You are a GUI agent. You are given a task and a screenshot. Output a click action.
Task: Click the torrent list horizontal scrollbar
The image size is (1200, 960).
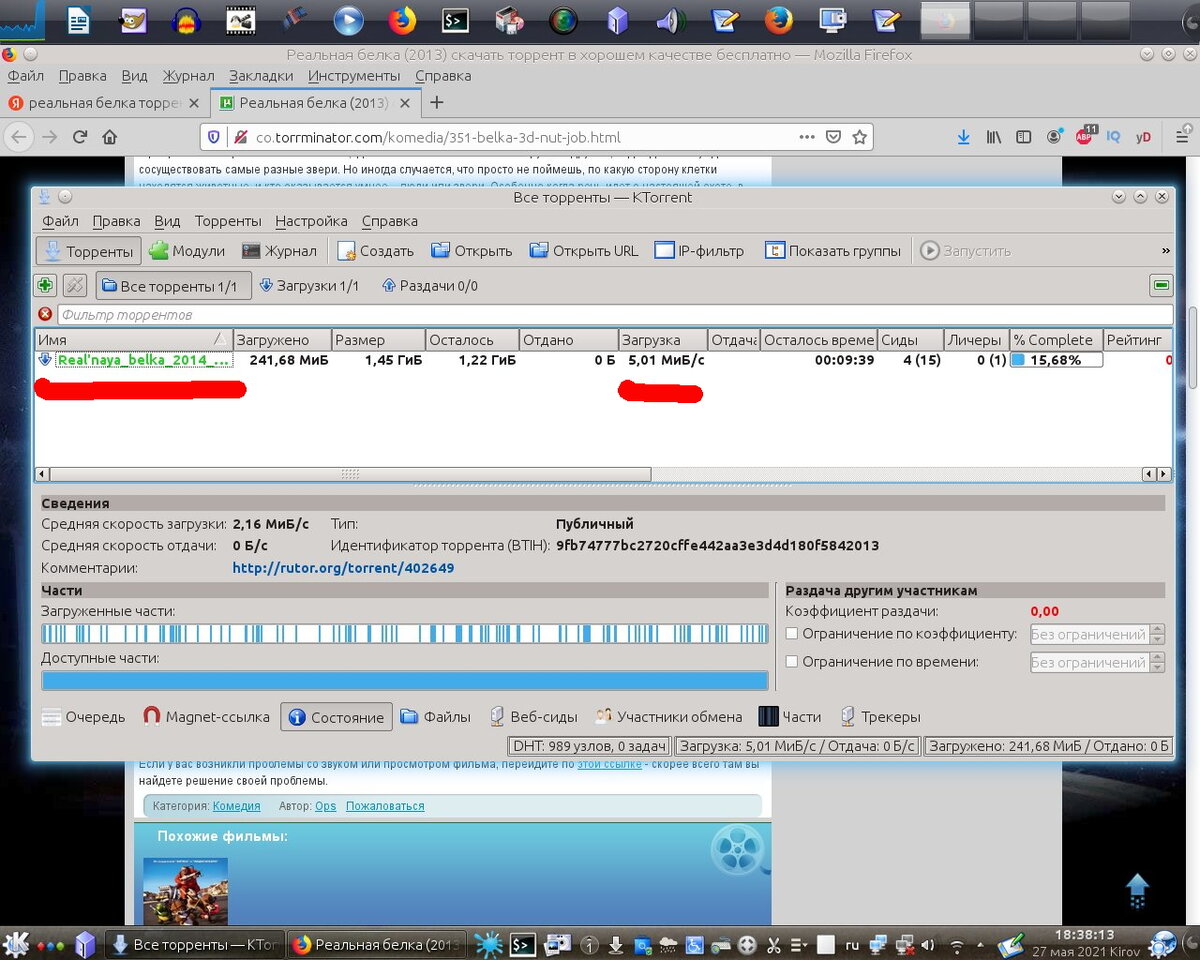(x=350, y=474)
